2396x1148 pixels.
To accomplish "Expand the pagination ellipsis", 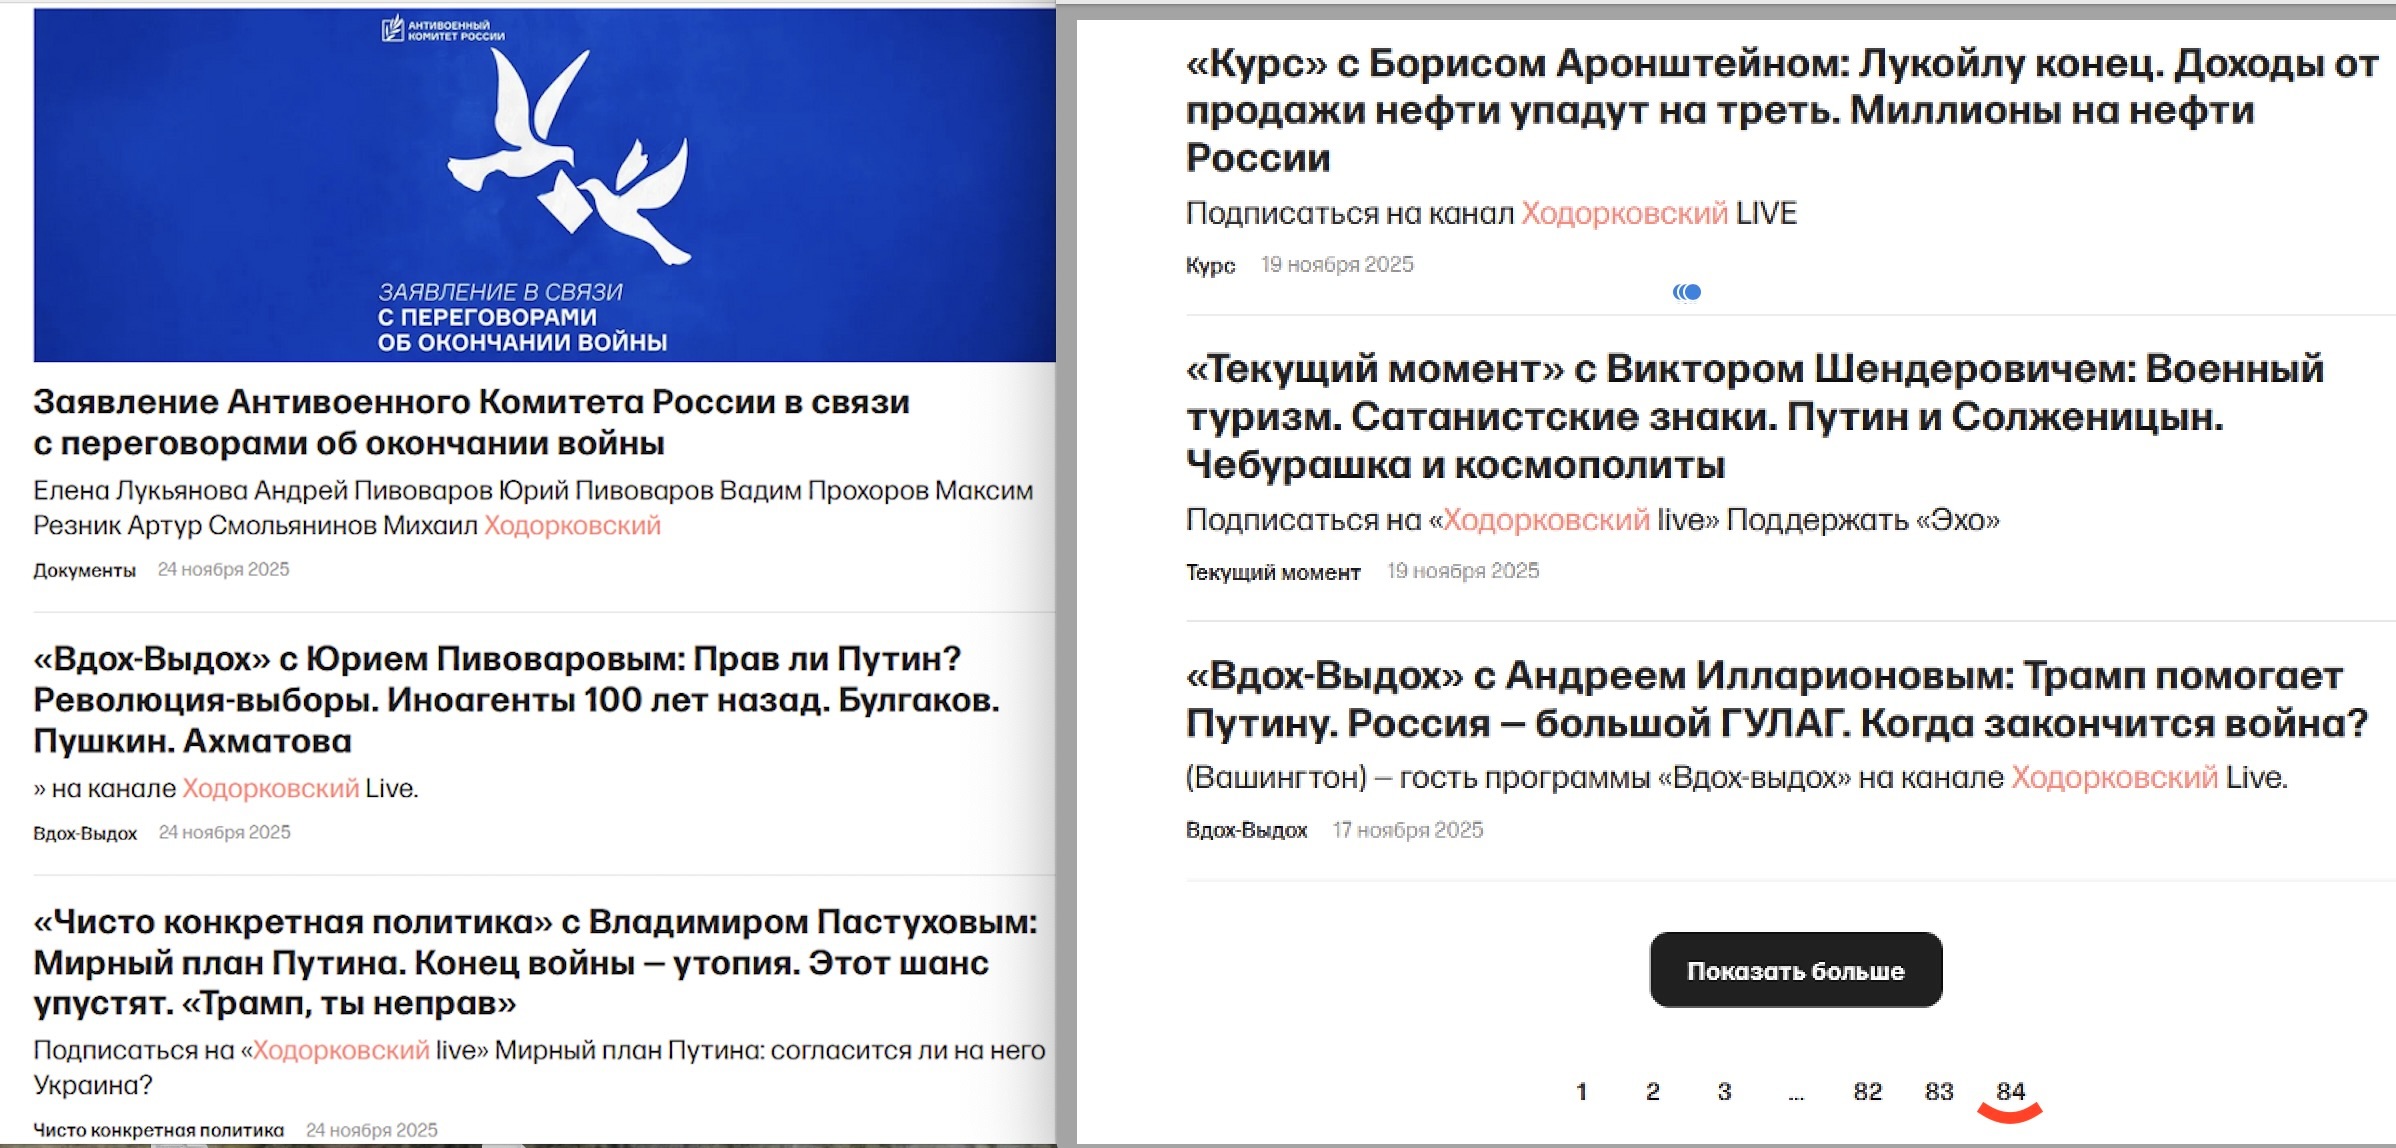I will click(1796, 1094).
